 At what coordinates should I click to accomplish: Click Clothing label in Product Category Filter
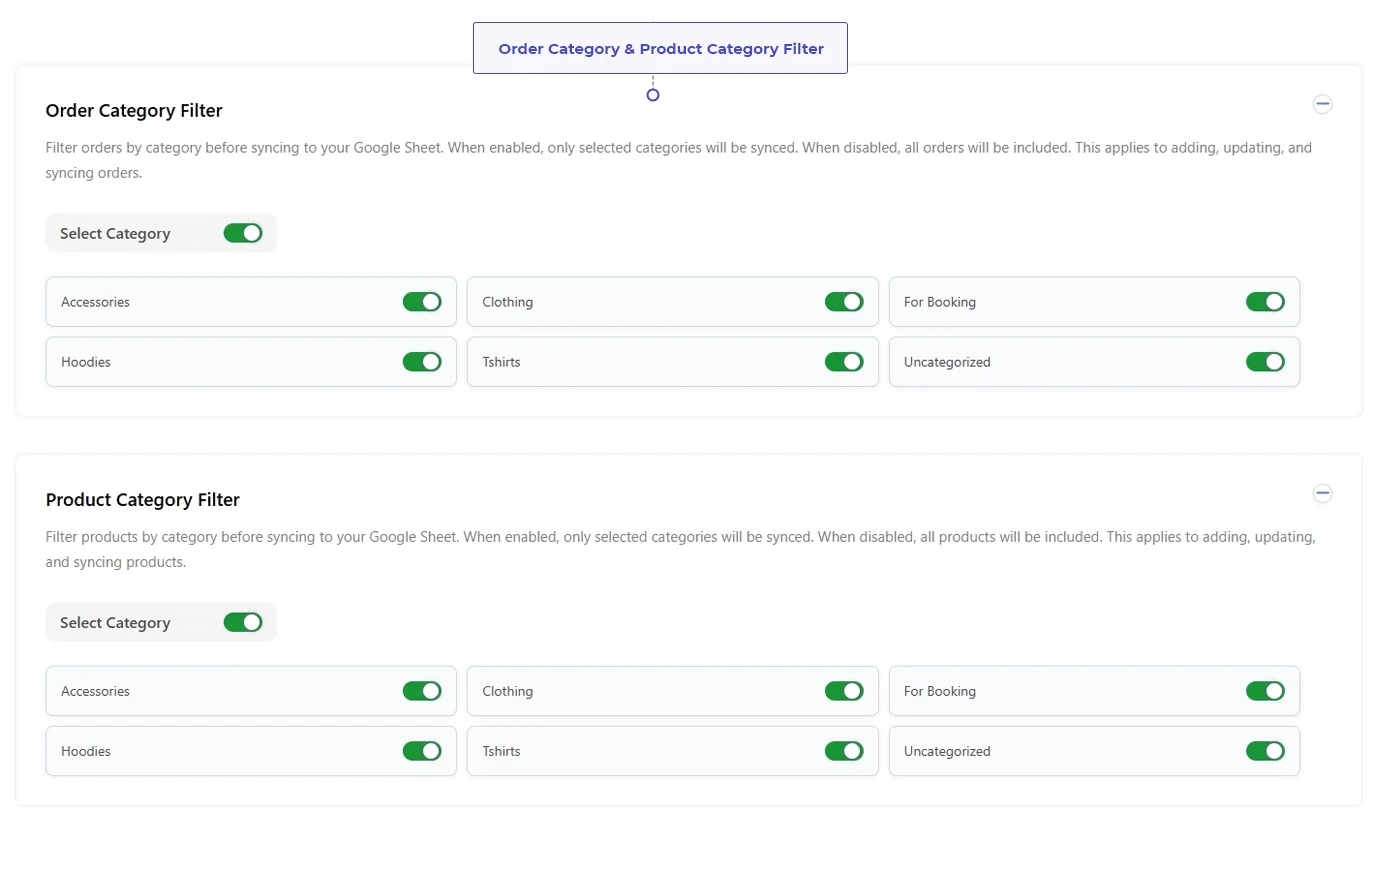point(507,691)
